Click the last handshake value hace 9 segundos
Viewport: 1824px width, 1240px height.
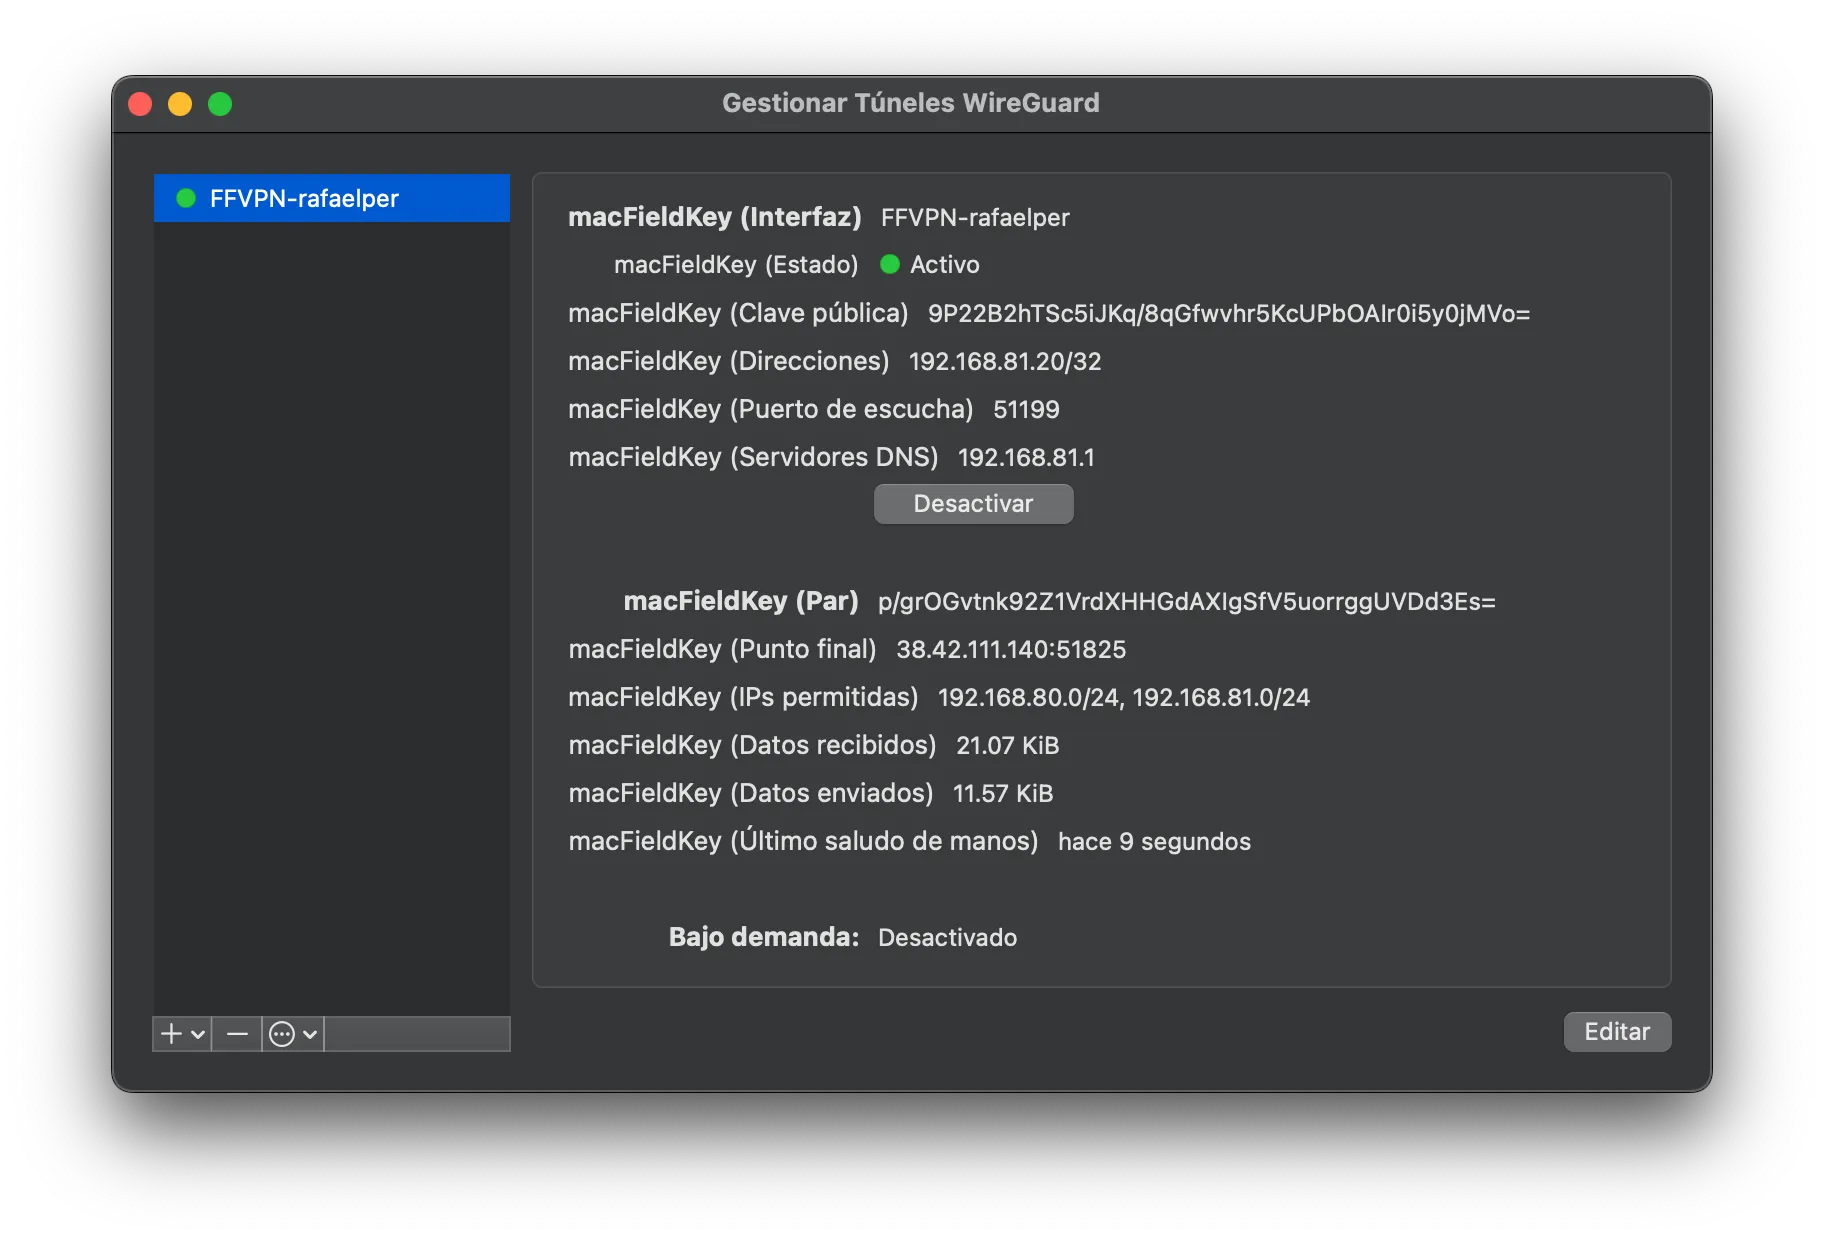click(1155, 842)
